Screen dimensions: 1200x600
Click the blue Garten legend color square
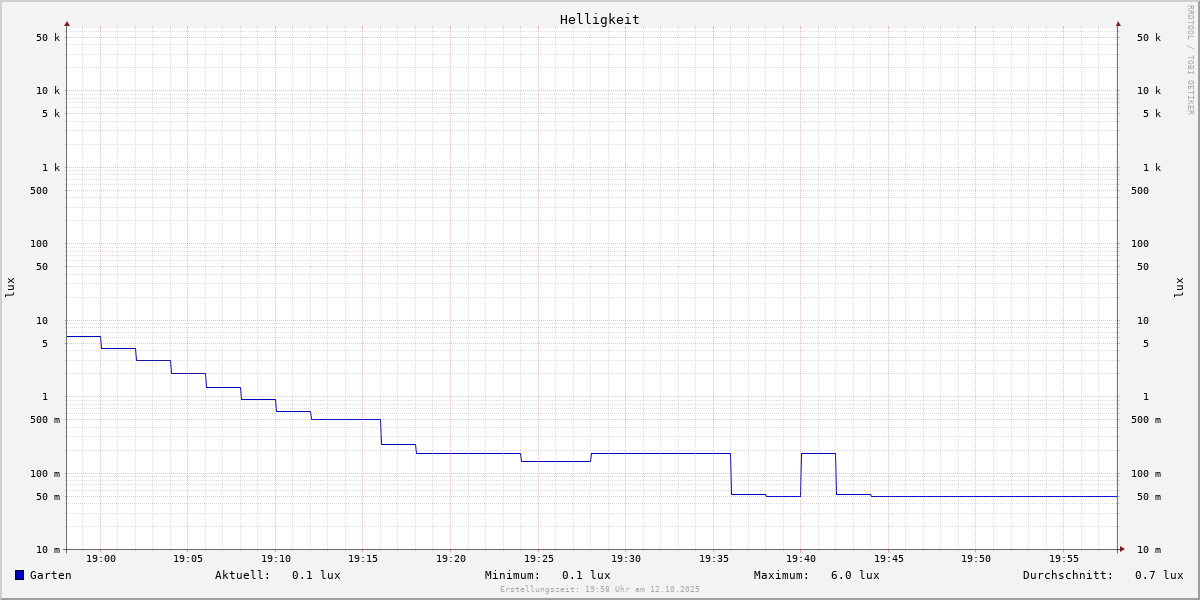[x=19, y=575]
